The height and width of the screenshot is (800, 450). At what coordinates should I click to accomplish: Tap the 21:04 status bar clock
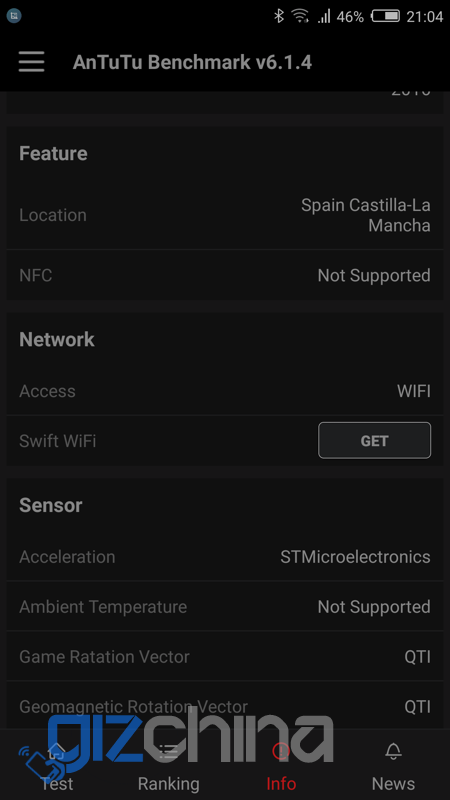(x=424, y=17)
